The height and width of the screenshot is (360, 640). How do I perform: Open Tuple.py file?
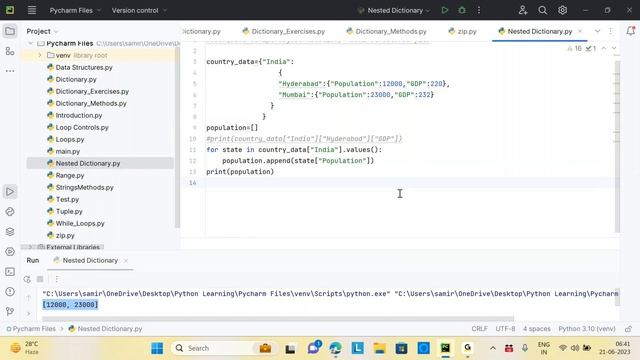point(69,211)
